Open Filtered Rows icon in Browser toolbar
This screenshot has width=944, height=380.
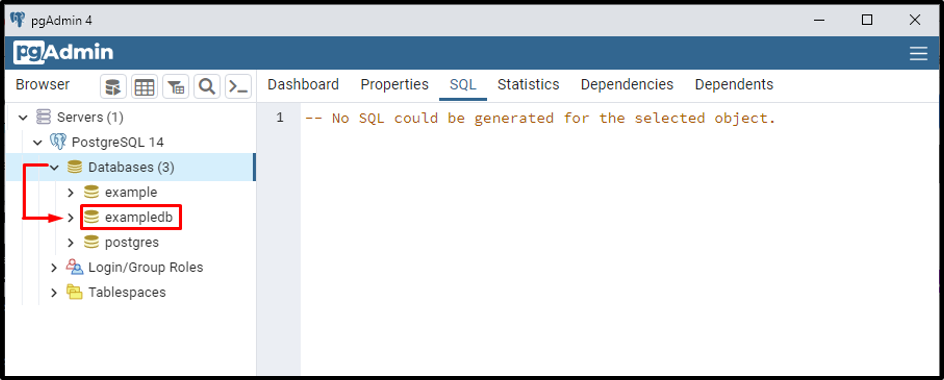(175, 87)
